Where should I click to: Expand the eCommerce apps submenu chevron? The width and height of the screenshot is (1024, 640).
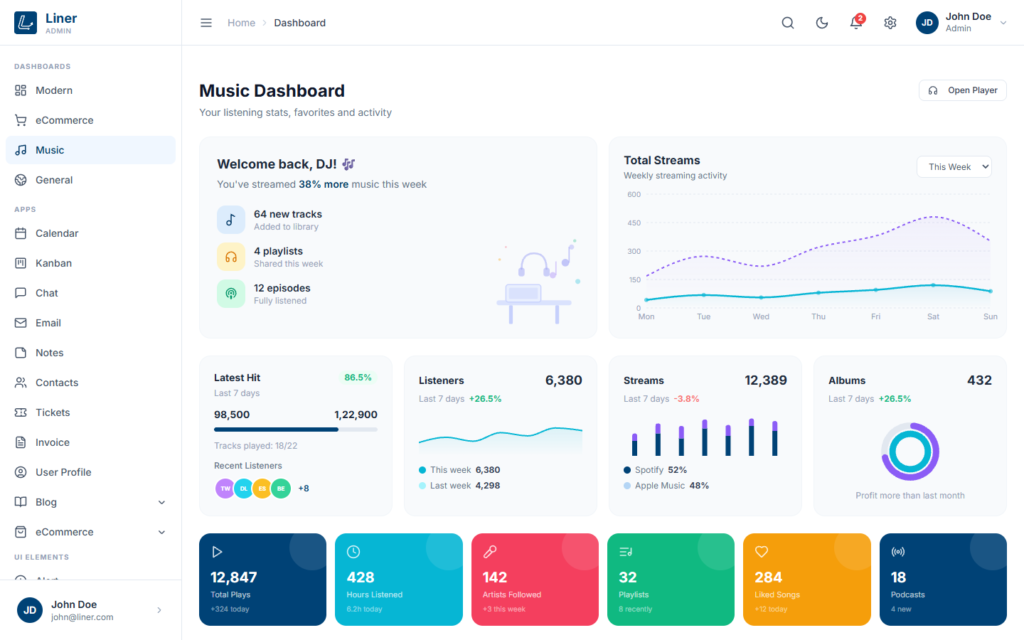tap(161, 532)
